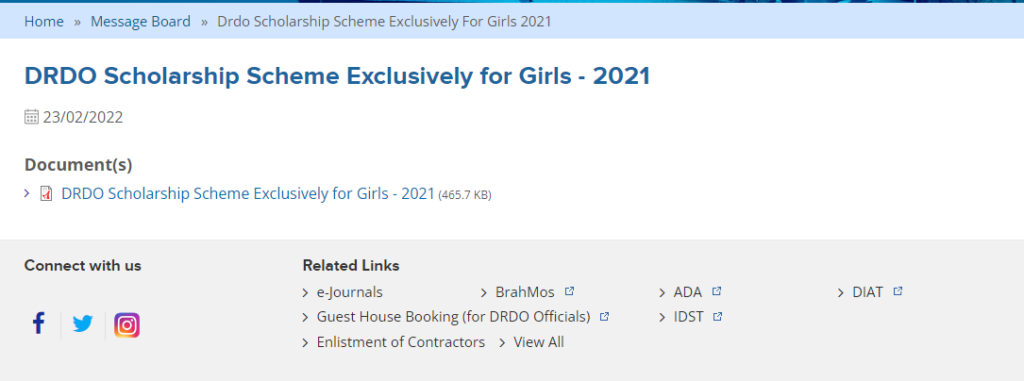1024x381 pixels.
Task: Click external link icon beside BrahMos
Action: point(569,291)
